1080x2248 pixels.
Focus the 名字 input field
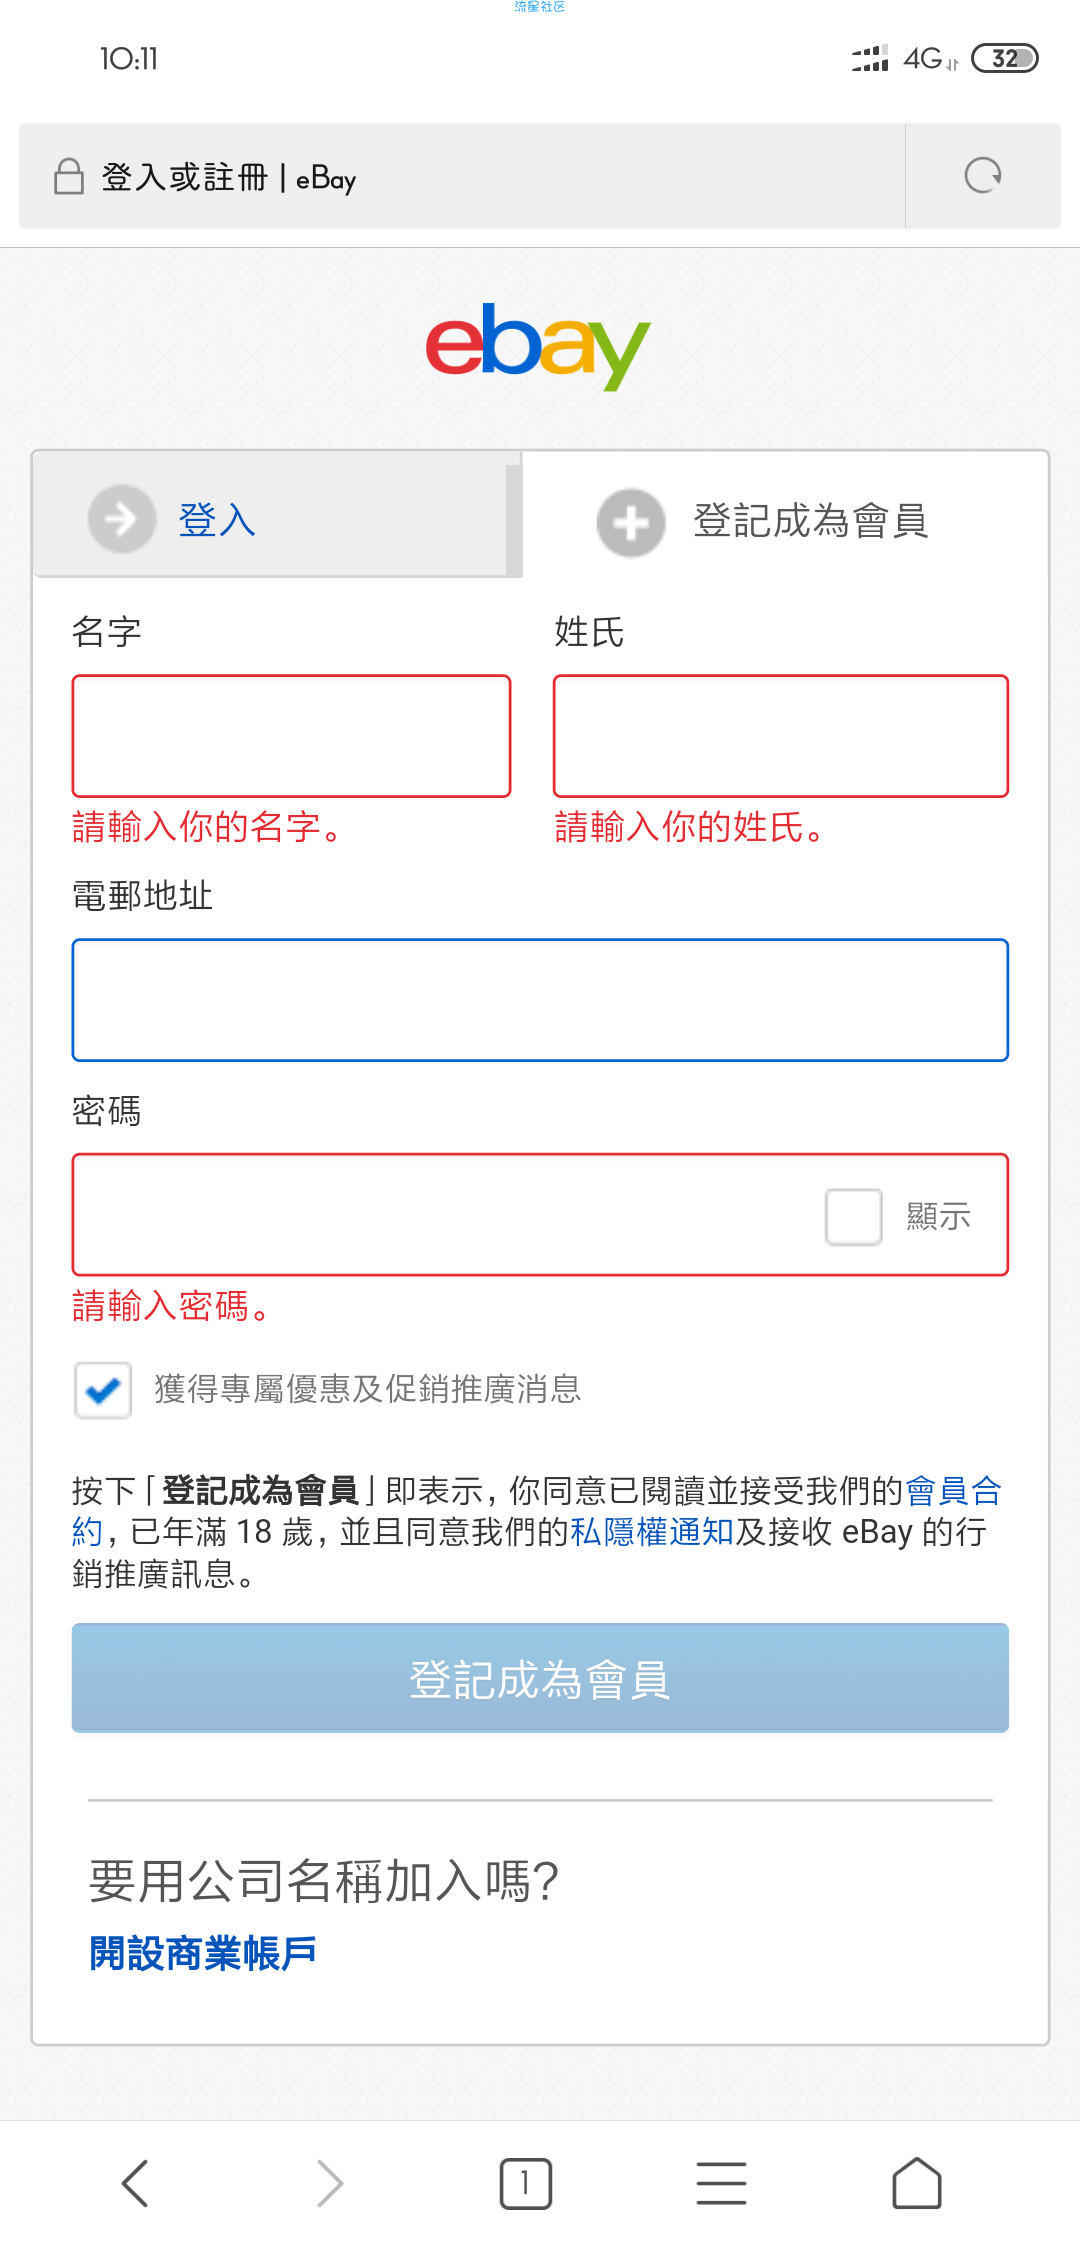[x=291, y=736]
